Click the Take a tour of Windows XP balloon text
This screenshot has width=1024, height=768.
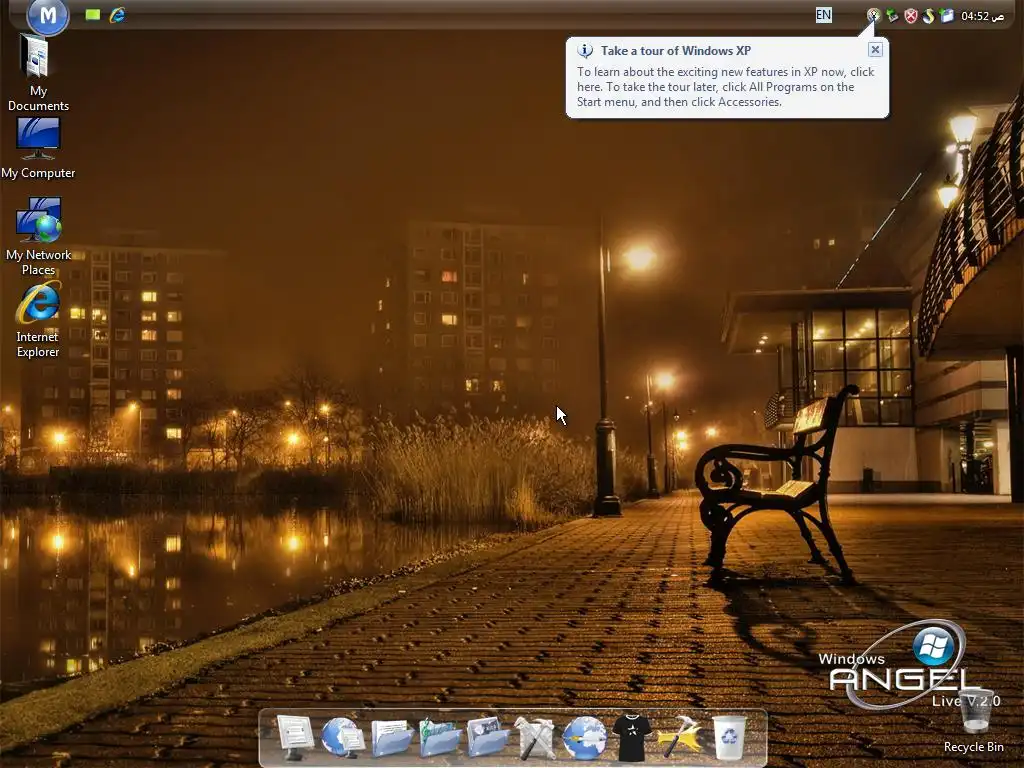[675, 51]
